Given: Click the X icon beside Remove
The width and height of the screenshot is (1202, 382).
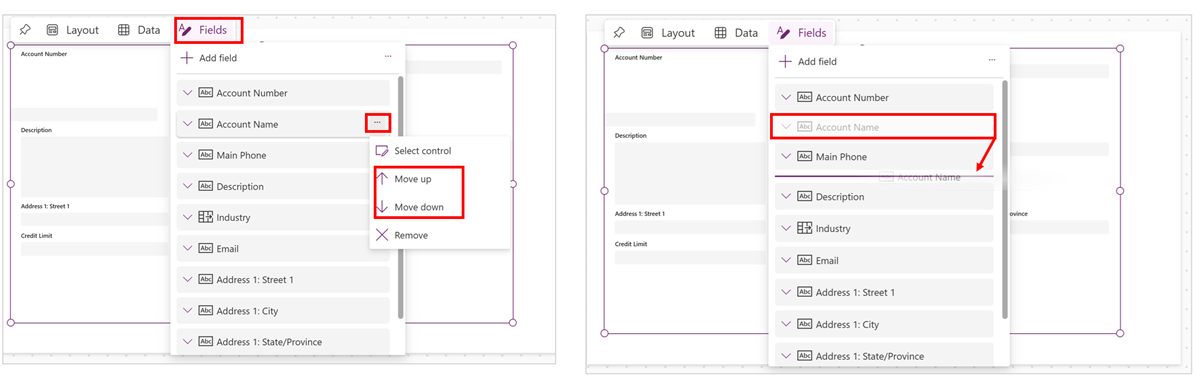Looking at the screenshot, I should click(381, 235).
